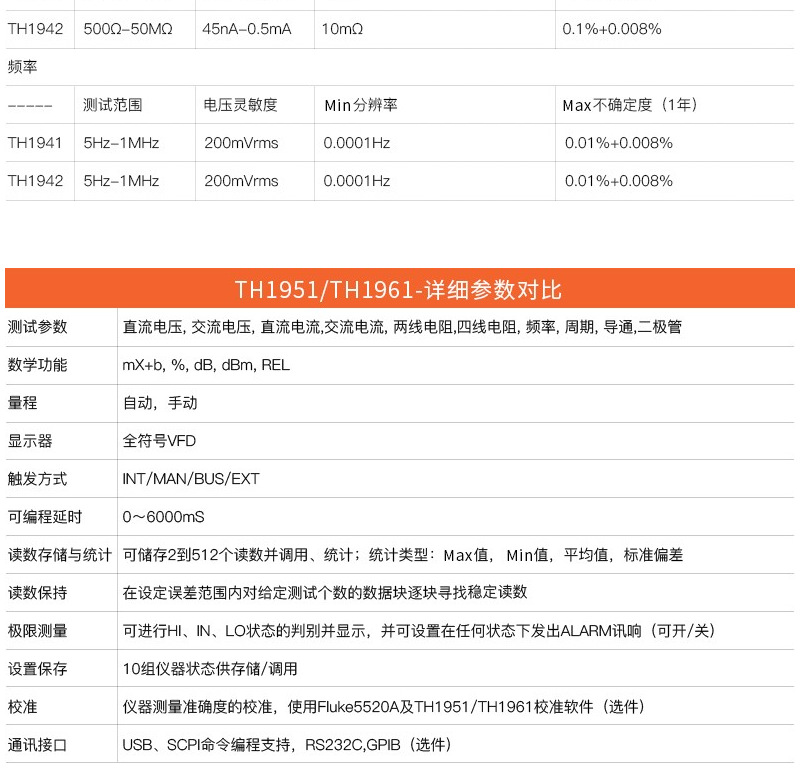
Task: Click the '极限测量' row label
Action: tap(37, 631)
